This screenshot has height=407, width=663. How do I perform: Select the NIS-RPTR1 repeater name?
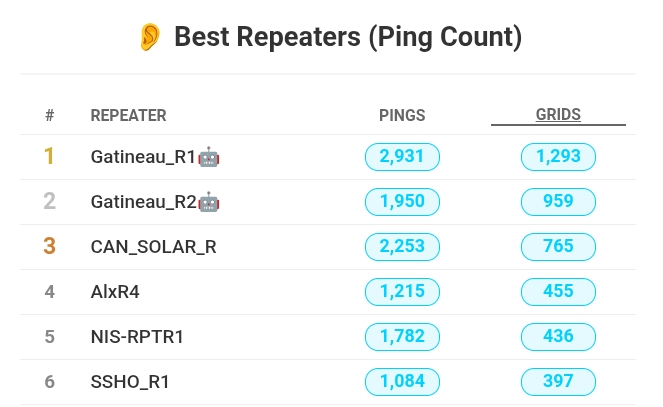click(137, 337)
